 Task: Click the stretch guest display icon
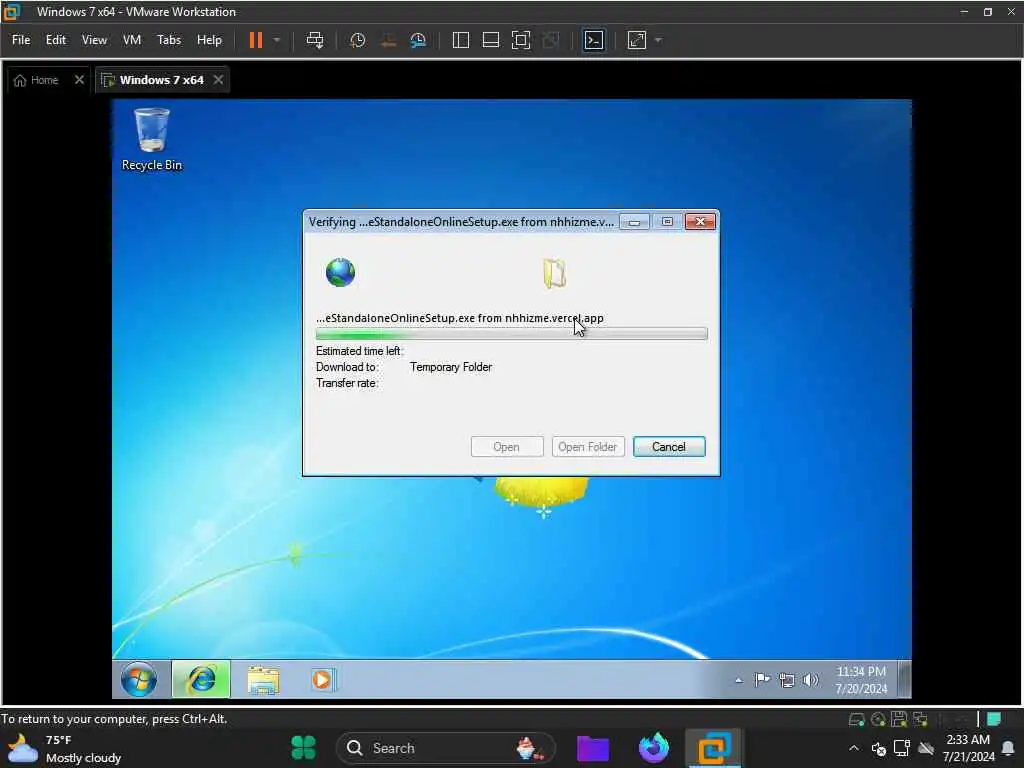click(x=637, y=40)
